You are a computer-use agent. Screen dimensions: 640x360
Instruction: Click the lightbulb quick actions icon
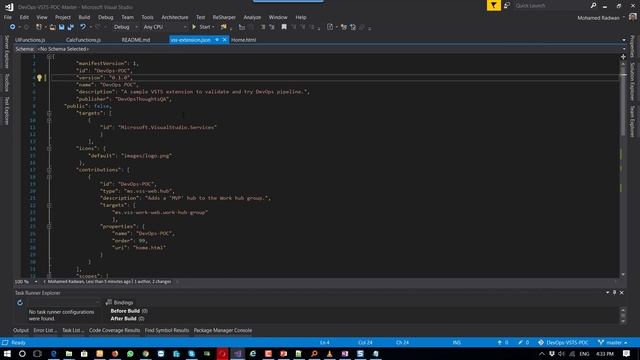[39, 78]
